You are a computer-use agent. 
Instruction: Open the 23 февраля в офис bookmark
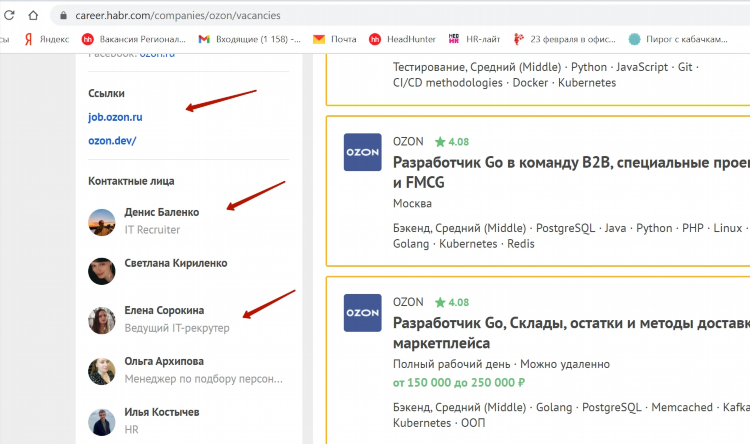564,39
